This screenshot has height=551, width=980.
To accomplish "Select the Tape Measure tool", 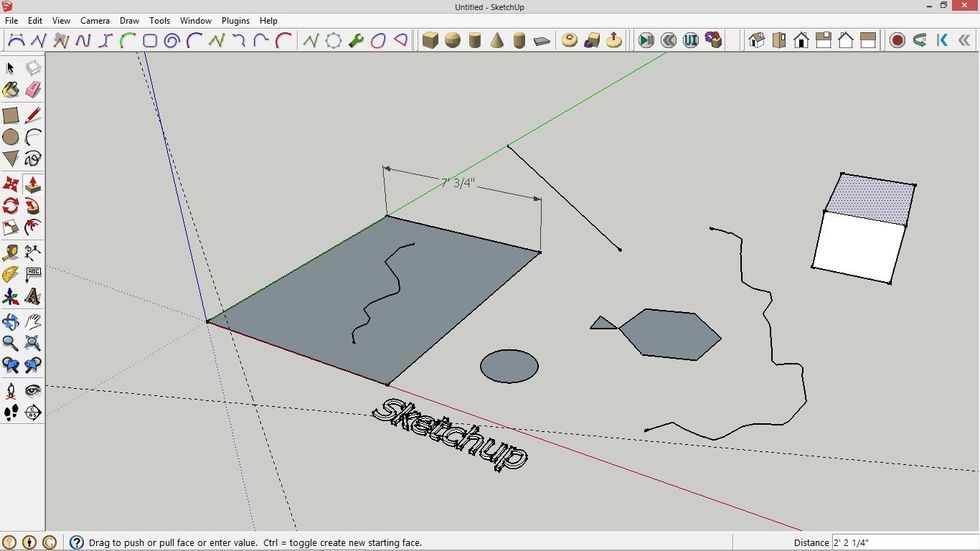I will pos(10,252).
